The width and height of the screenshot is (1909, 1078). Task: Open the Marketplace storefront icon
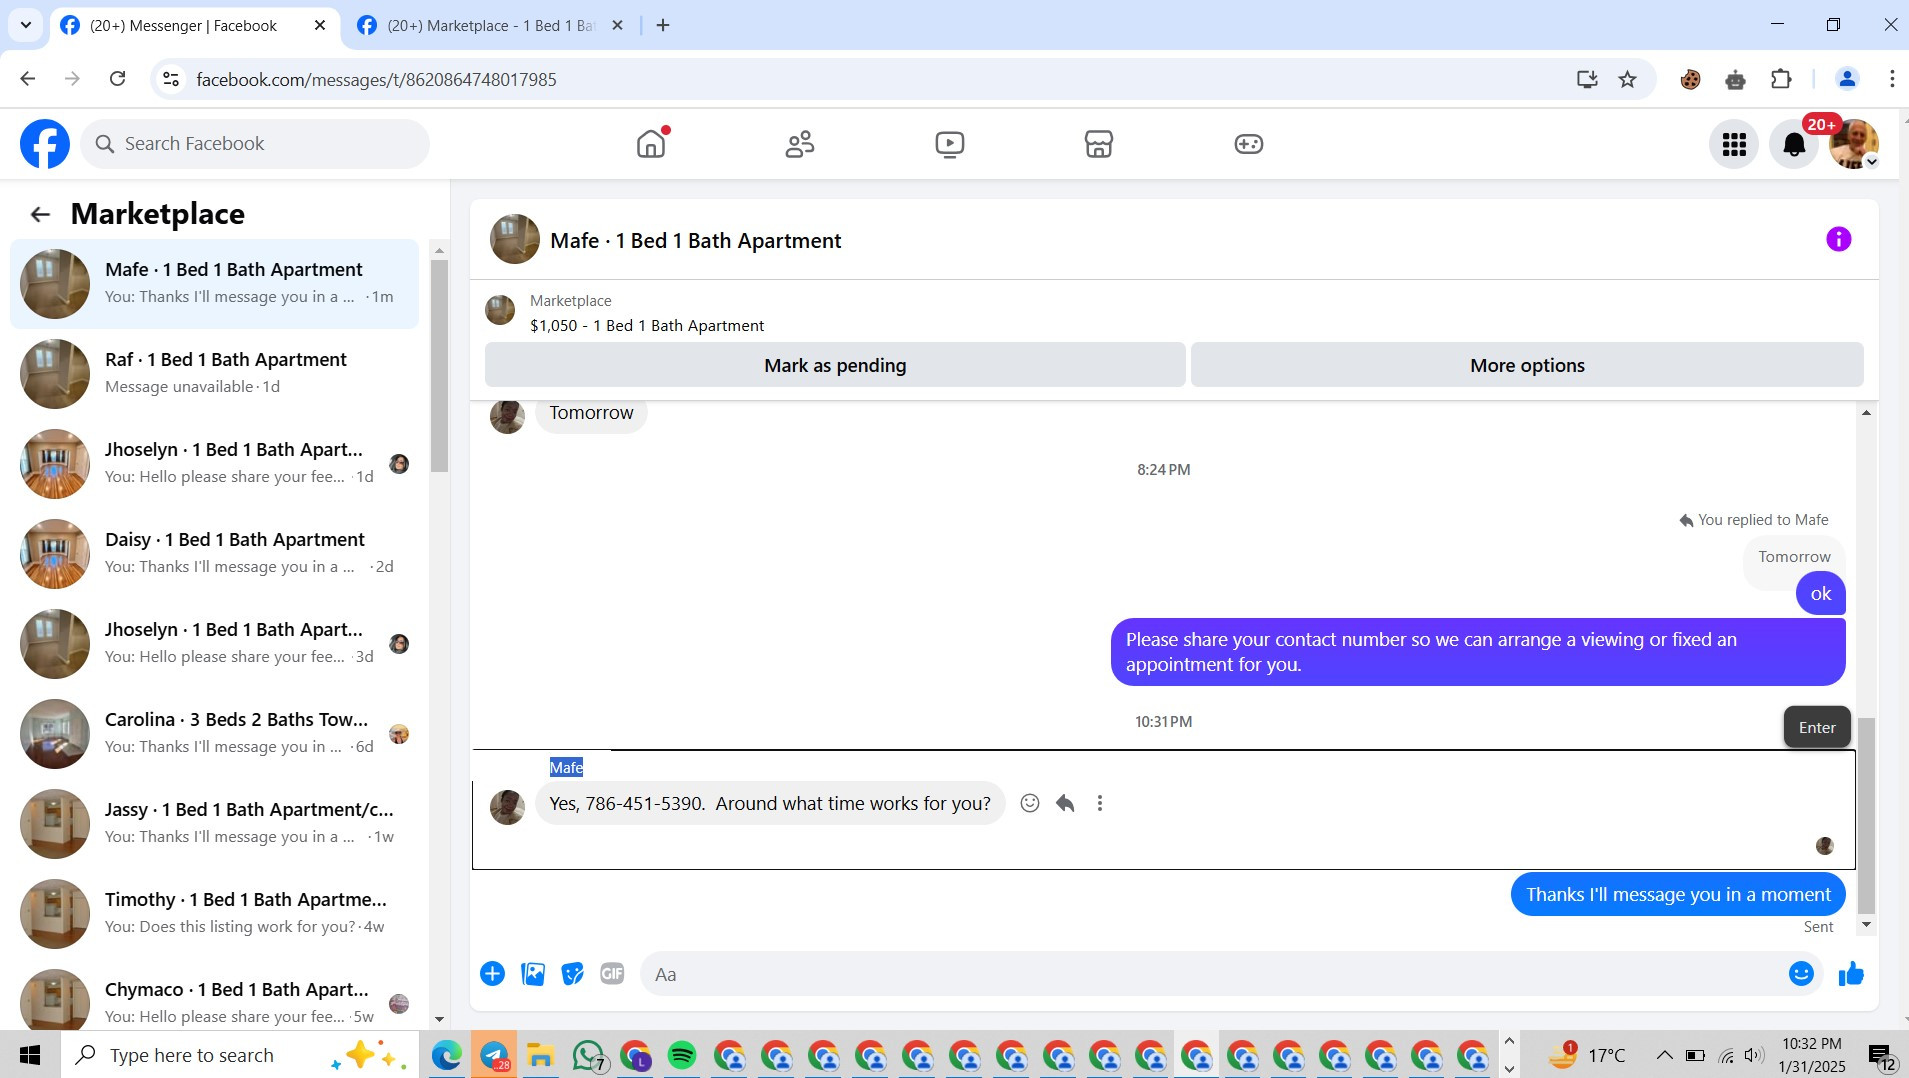[1099, 144]
